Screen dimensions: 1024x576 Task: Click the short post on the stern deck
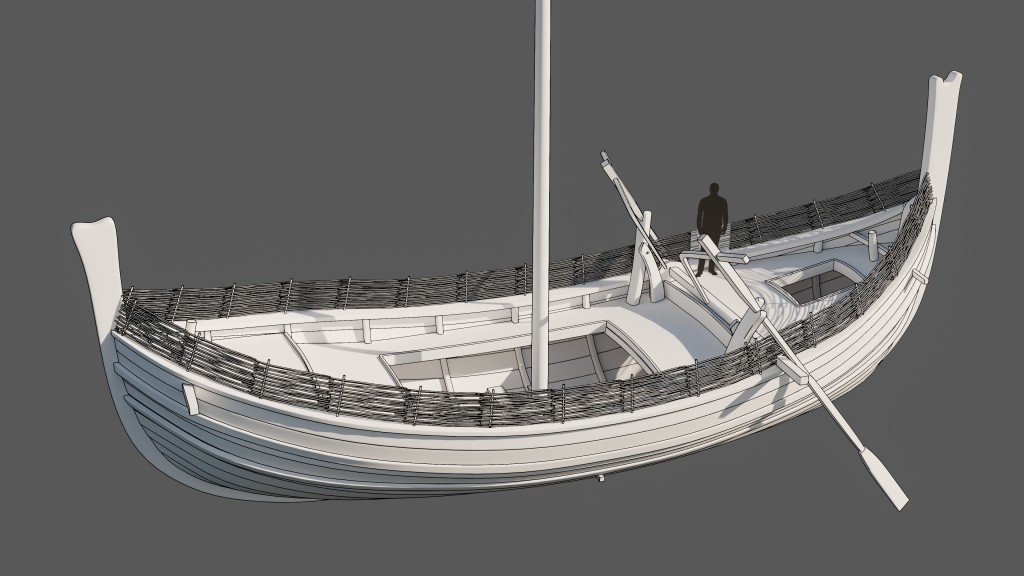(x=871, y=244)
